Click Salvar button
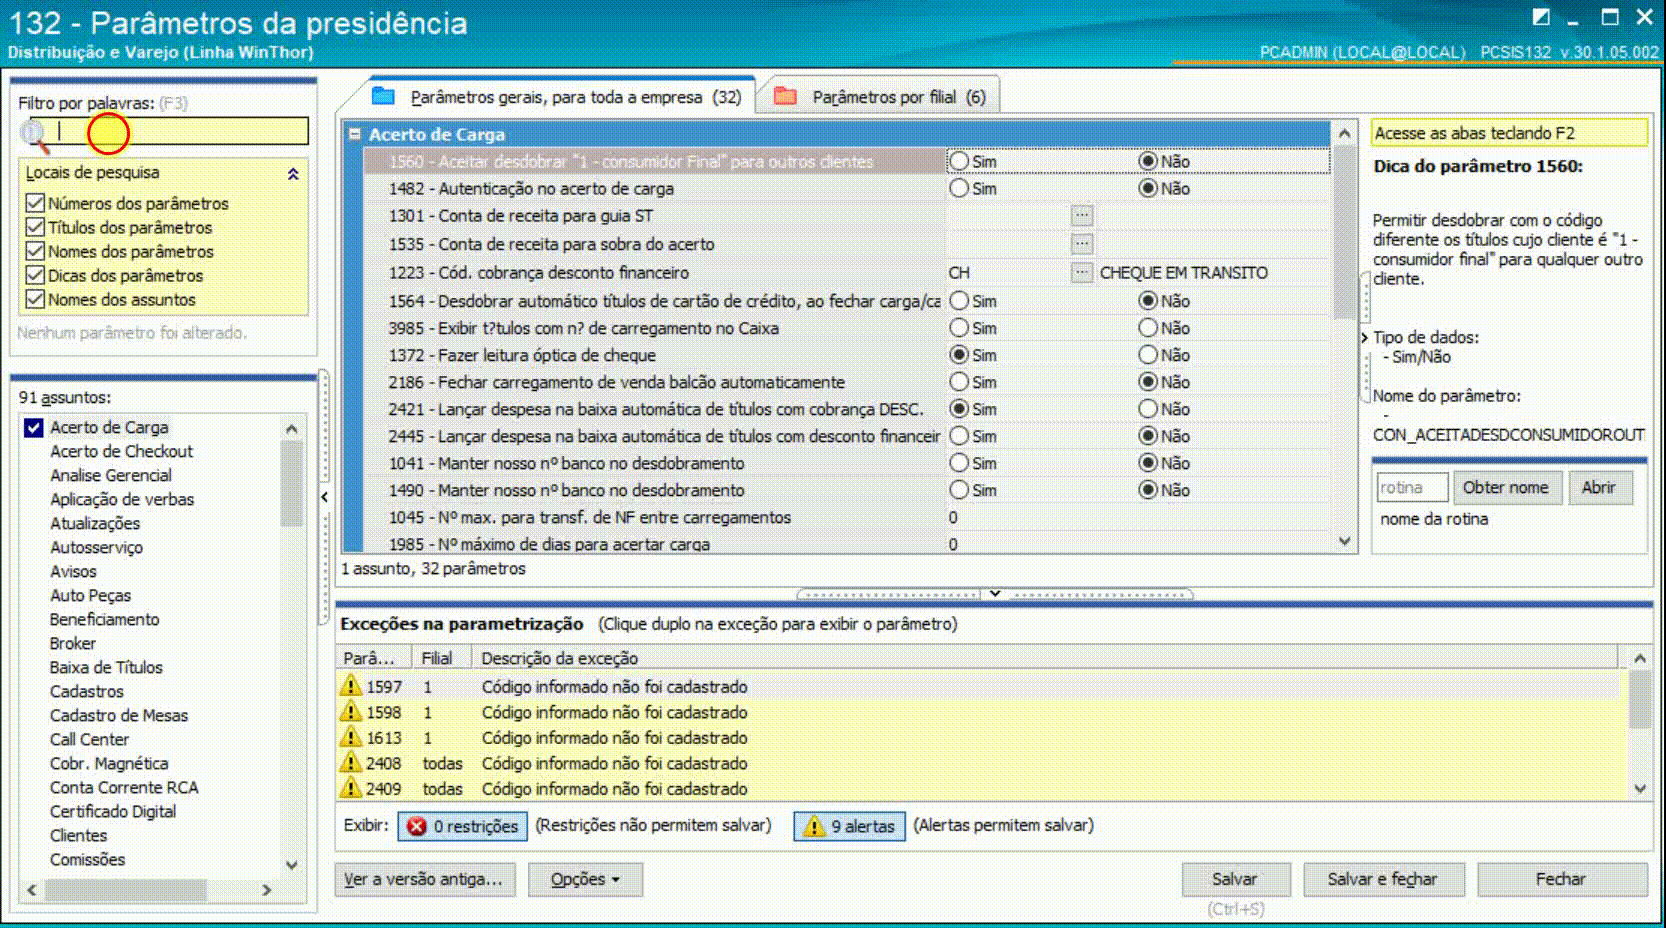Viewport: 1666px width, 928px height. pos(1234,879)
